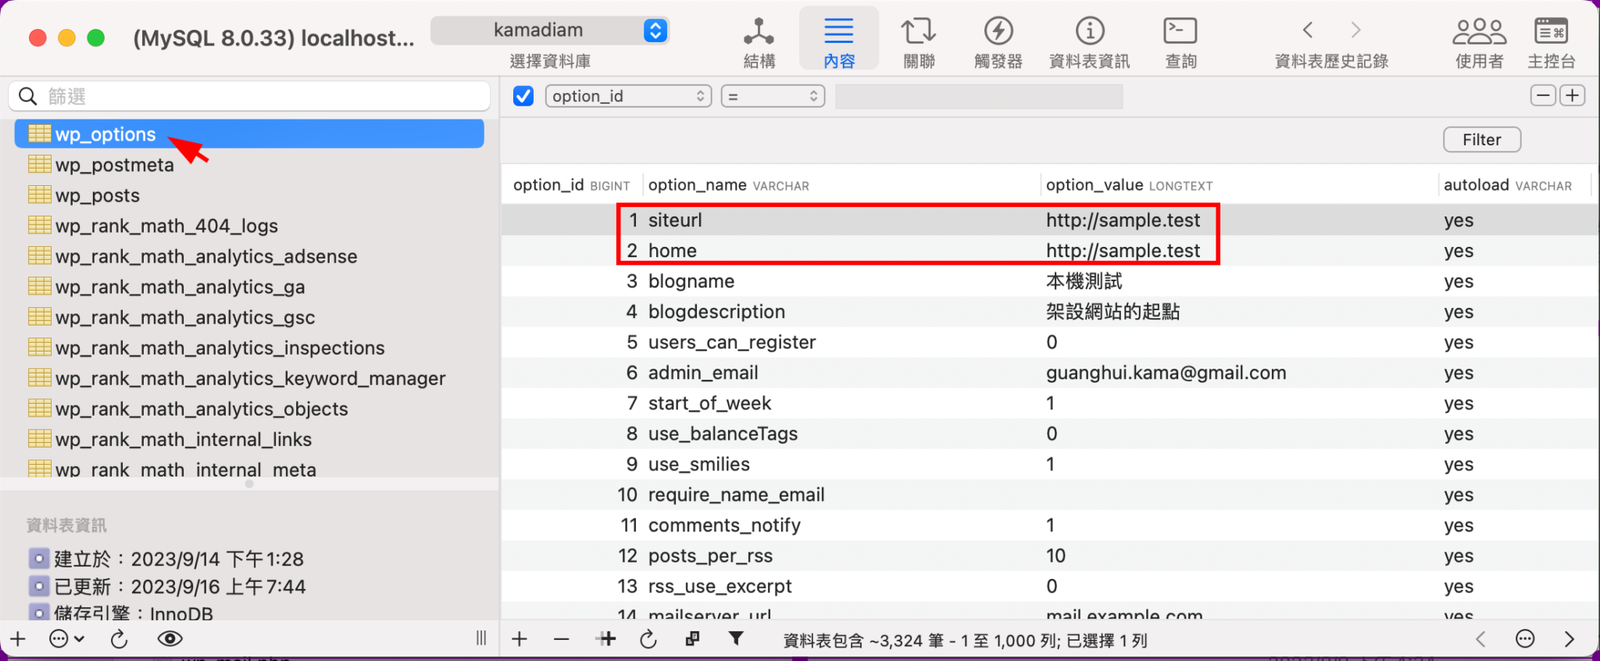Switch to the 內容 content tab
This screenshot has width=1600, height=661.
point(838,40)
